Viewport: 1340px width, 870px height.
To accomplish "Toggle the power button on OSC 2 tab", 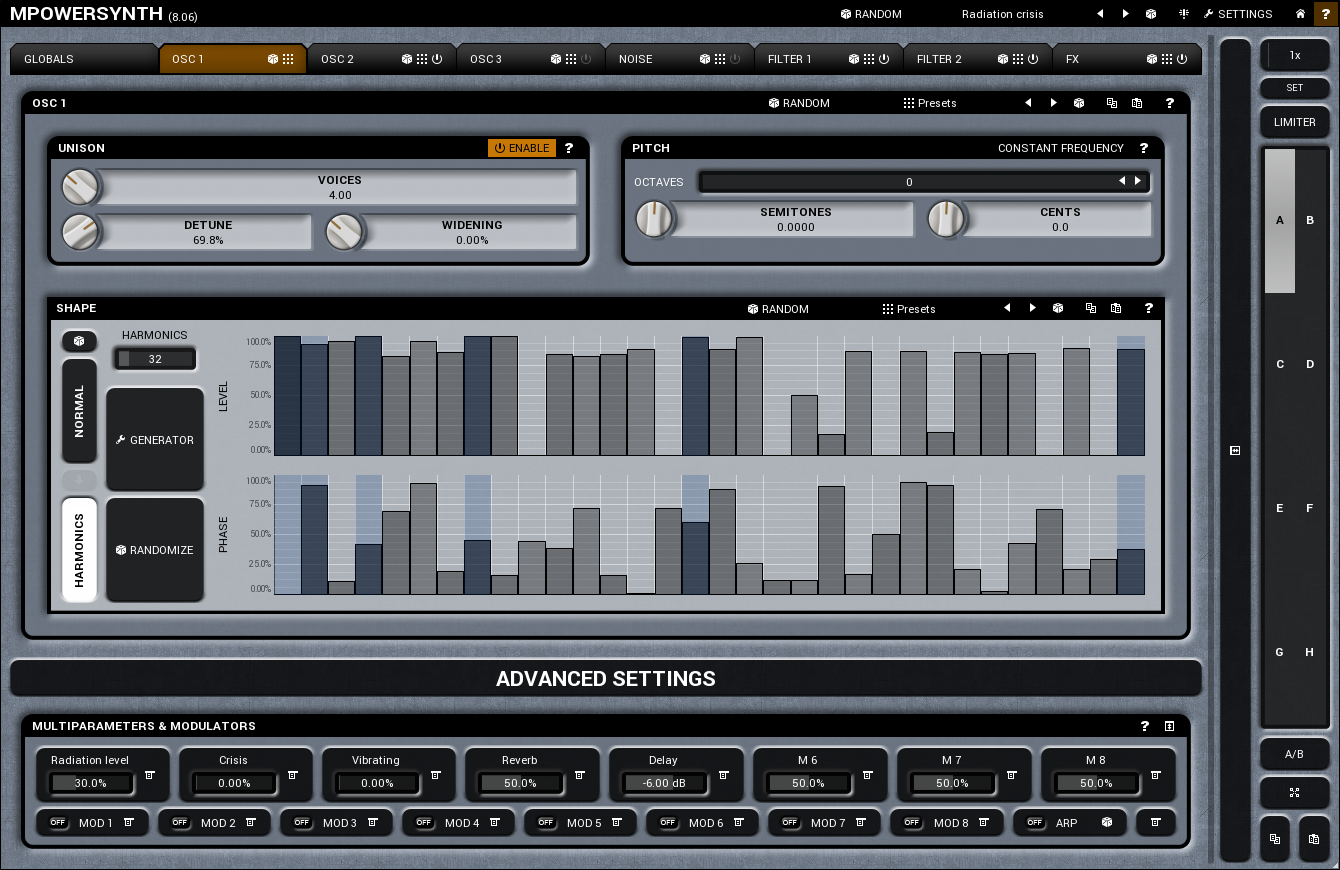I will (x=437, y=59).
